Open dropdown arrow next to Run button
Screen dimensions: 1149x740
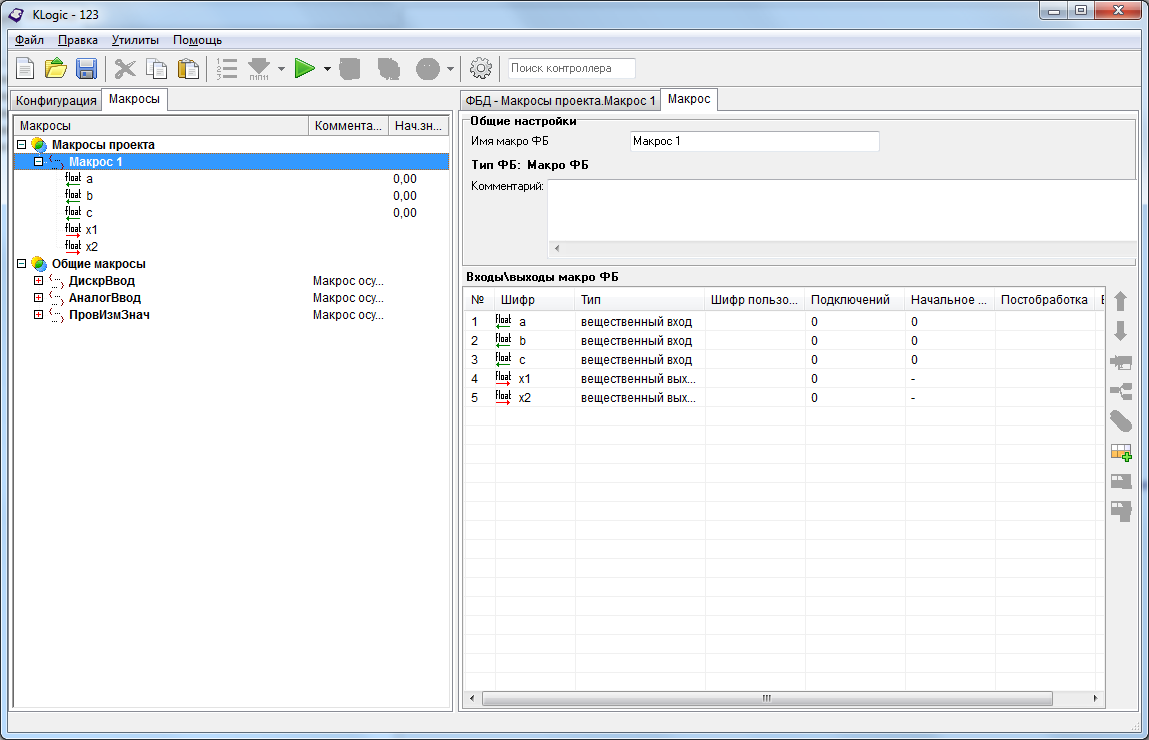coord(327,69)
